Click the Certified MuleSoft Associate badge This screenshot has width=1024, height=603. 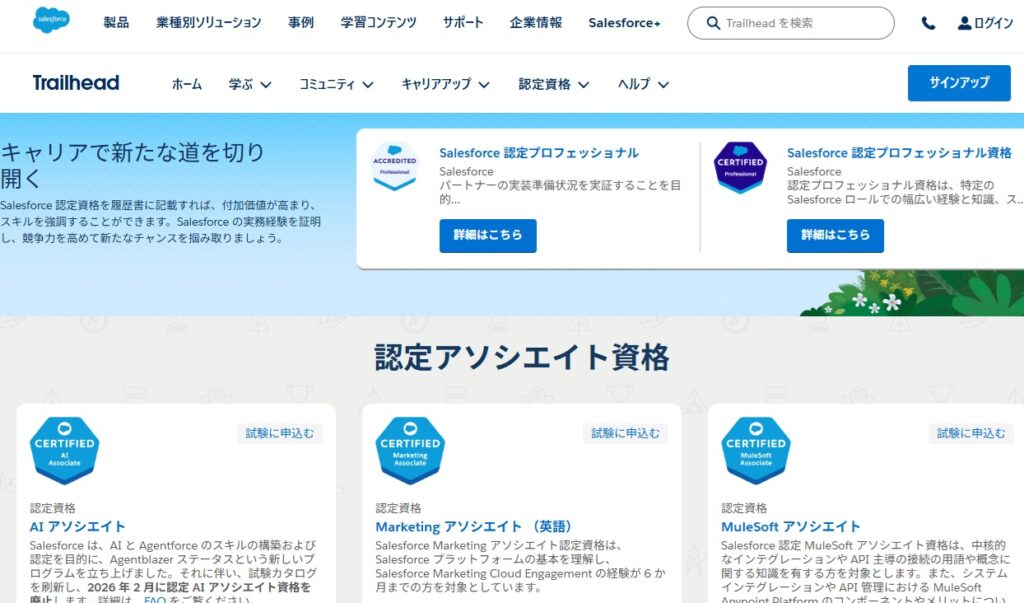756,451
